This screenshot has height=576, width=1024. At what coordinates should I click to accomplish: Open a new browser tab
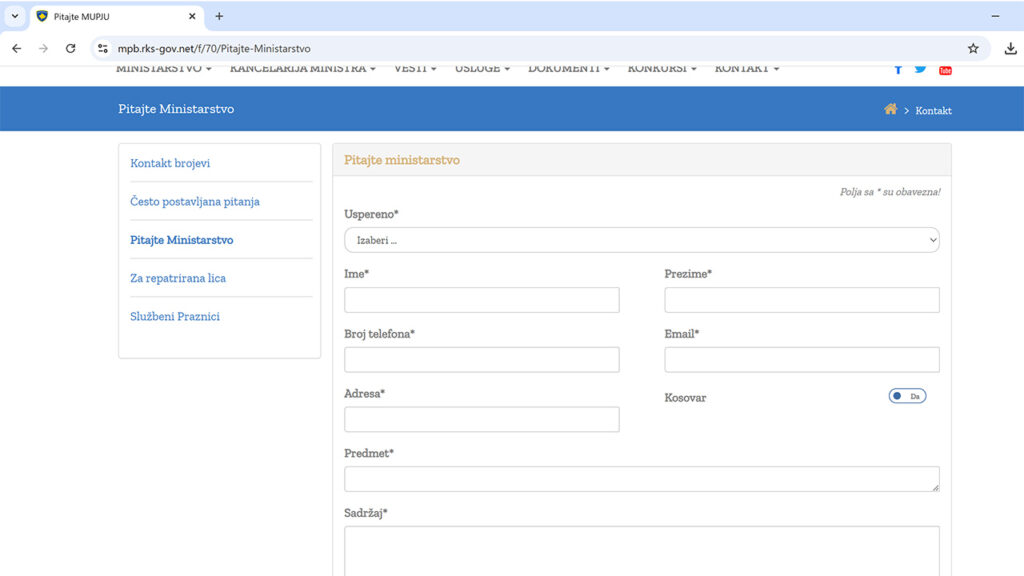(219, 16)
